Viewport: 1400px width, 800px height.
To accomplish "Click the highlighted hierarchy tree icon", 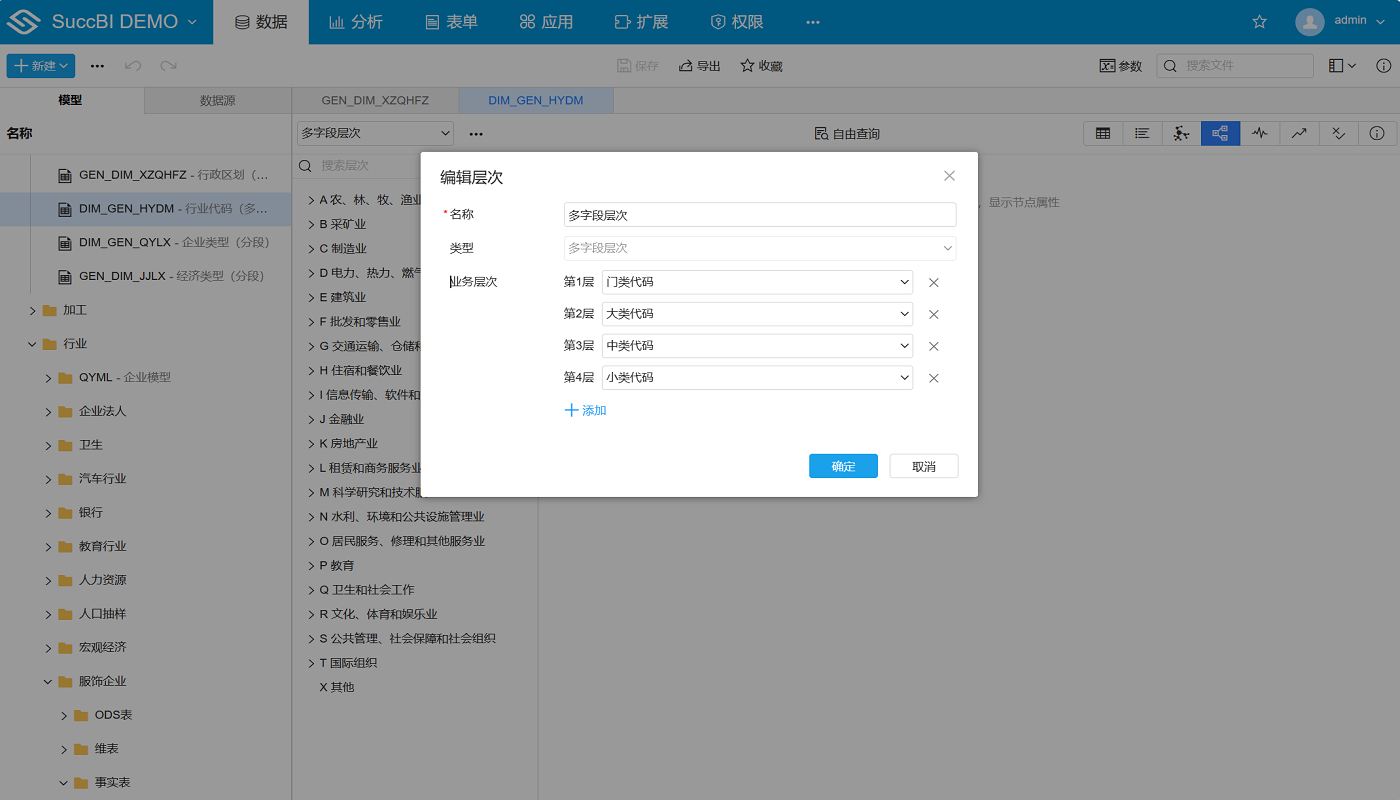I will pos(1220,133).
